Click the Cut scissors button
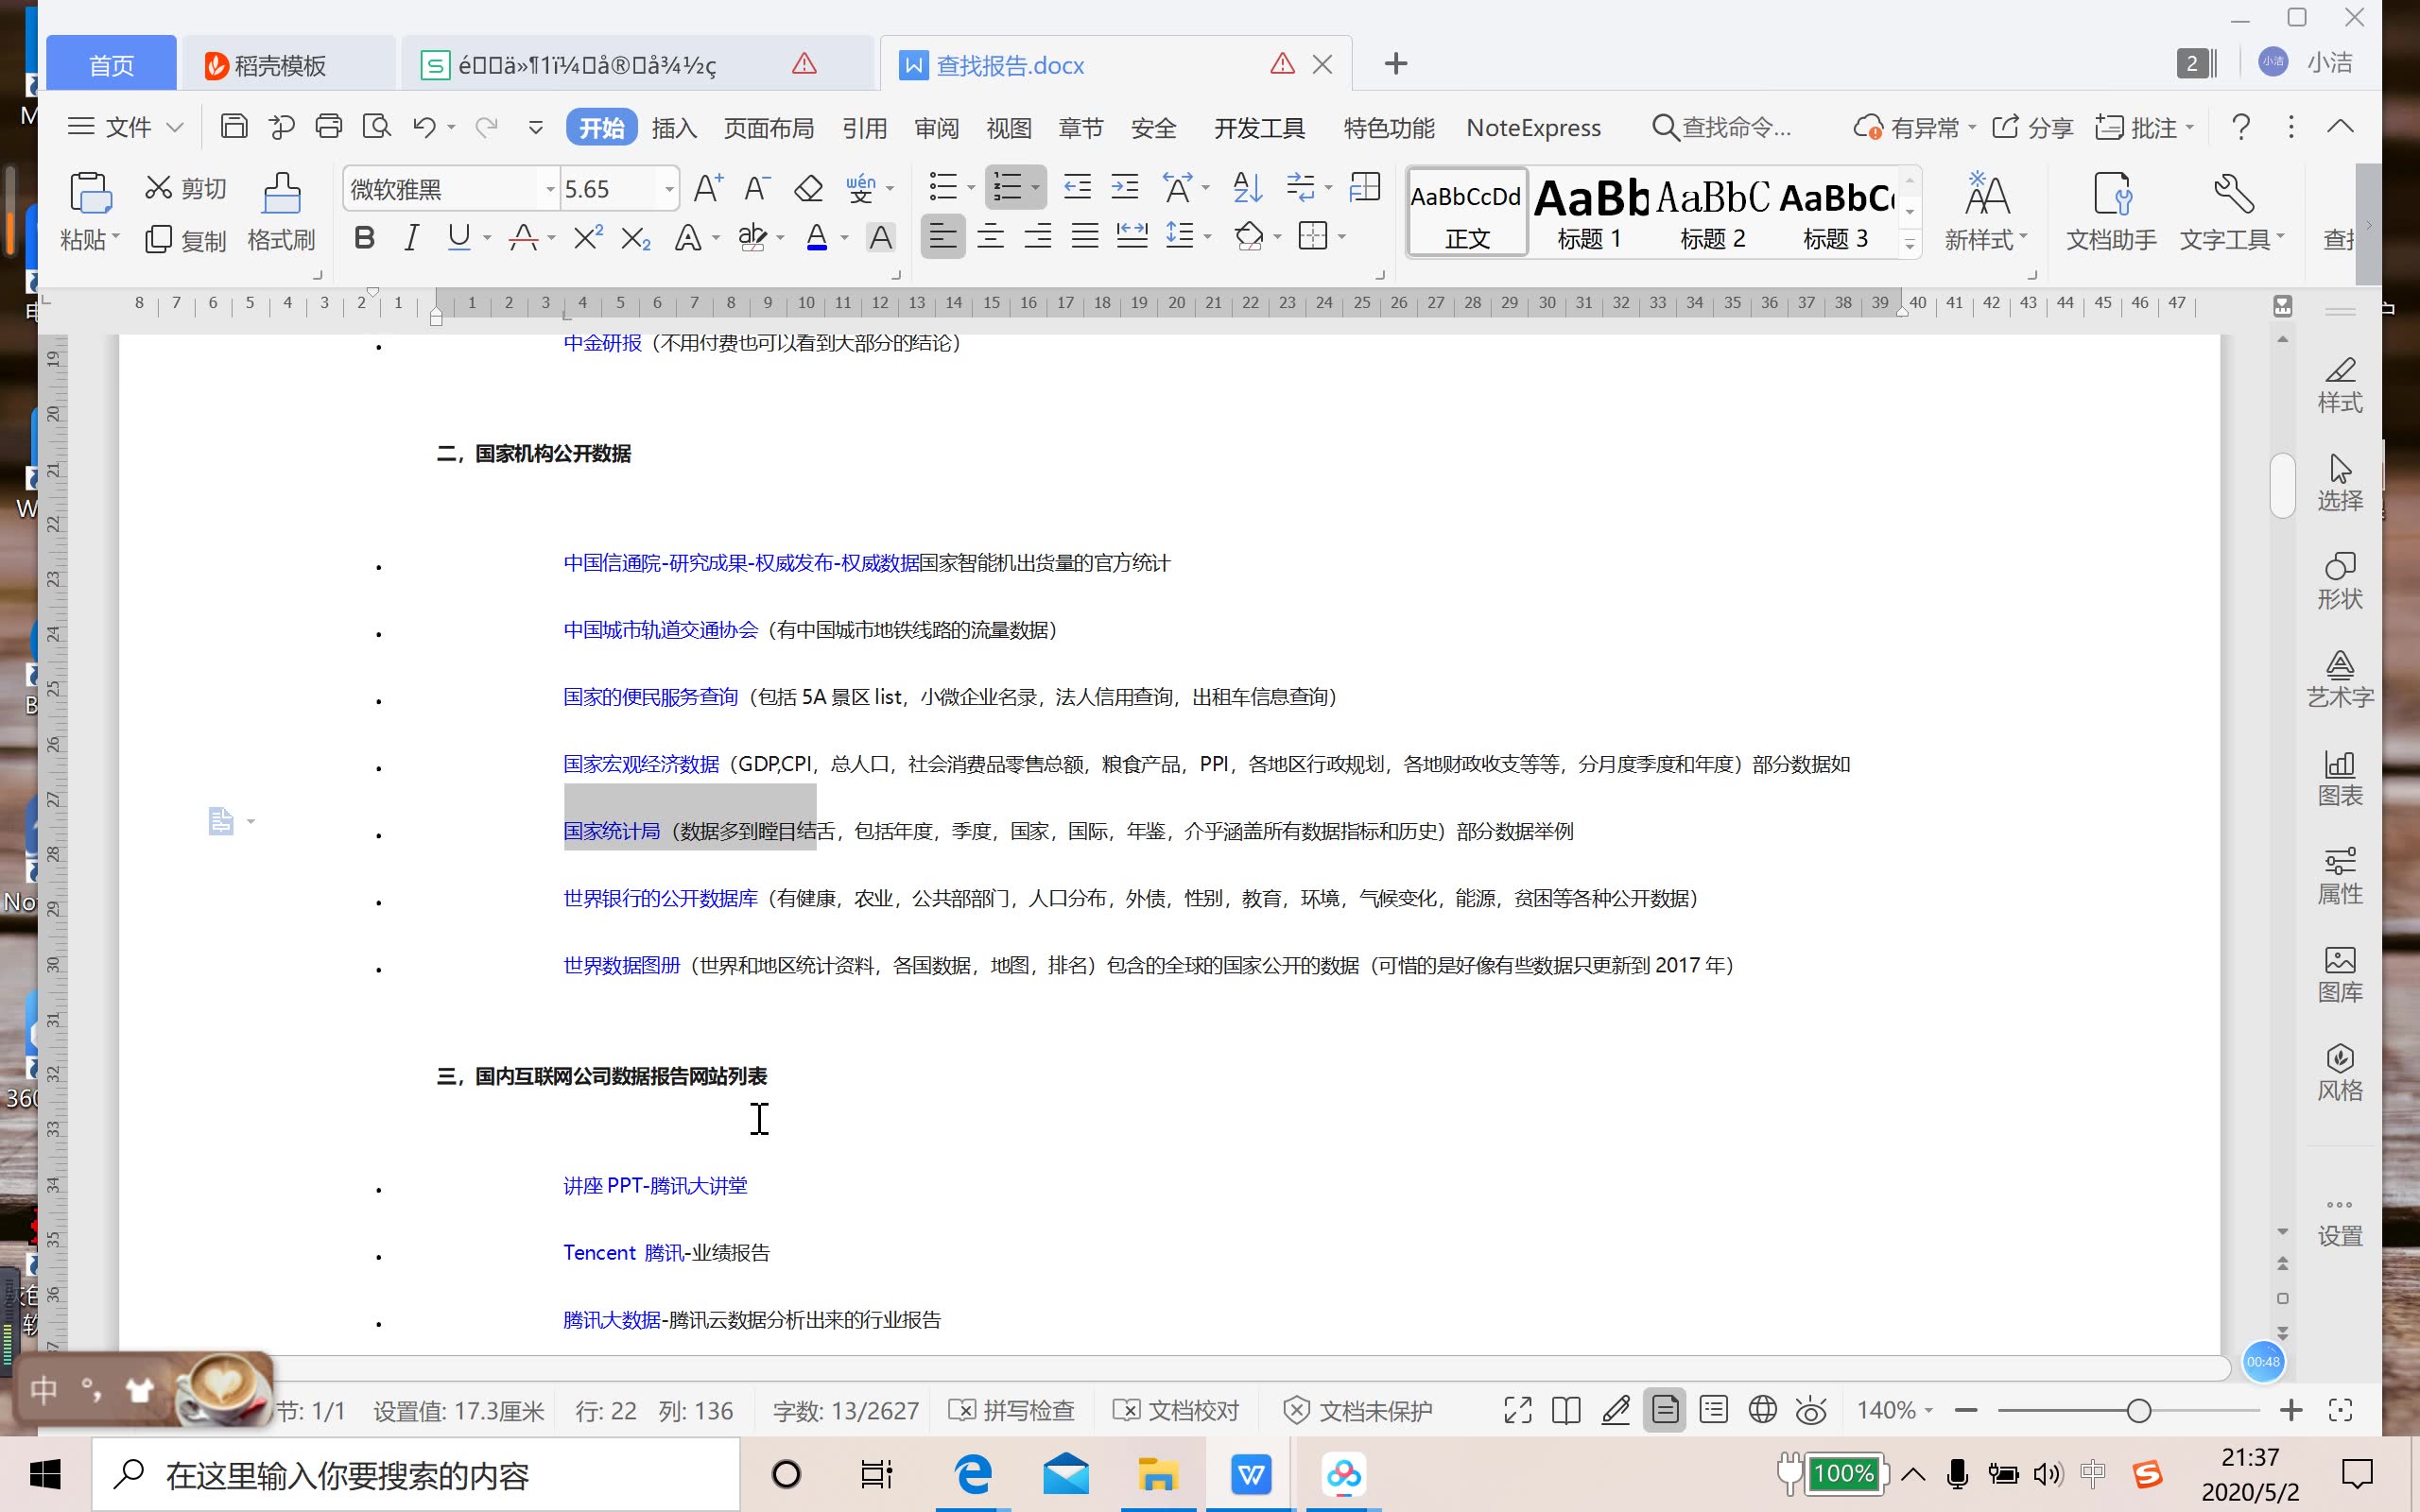Screen dimensions: 2420x1512 coord(186,188)
